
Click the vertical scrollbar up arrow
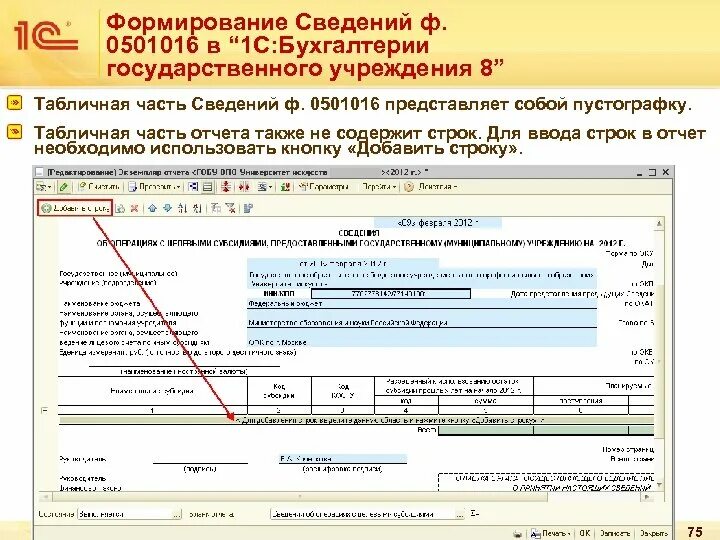coord(659,224)
